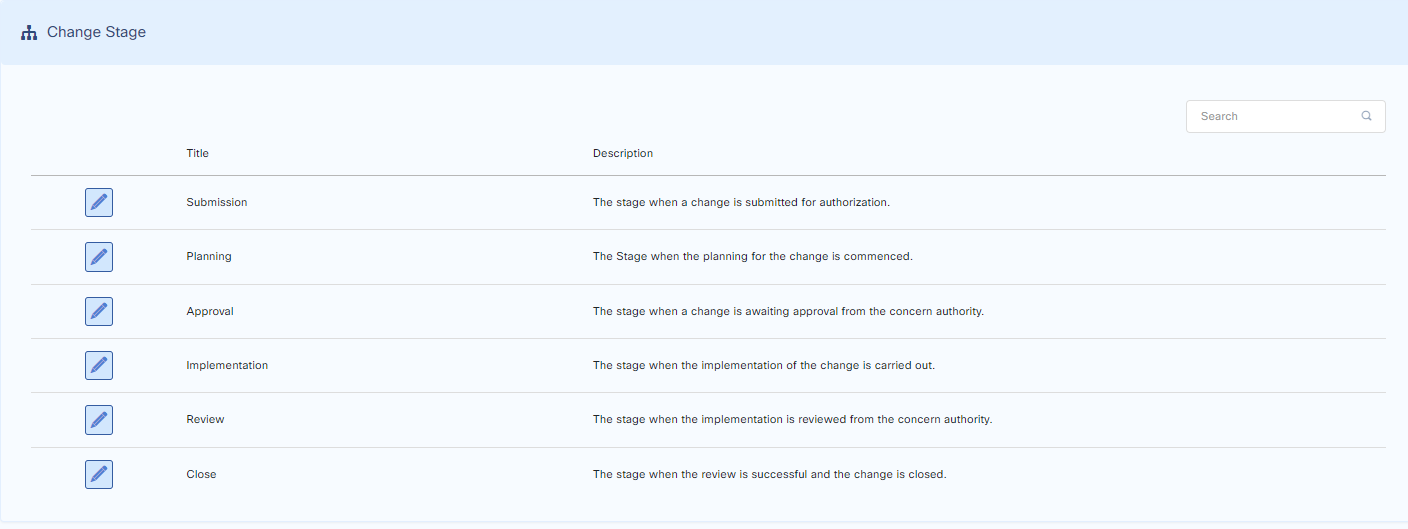
Task: Click the Change Stage page heading
Action: click(x=96, y=32)
